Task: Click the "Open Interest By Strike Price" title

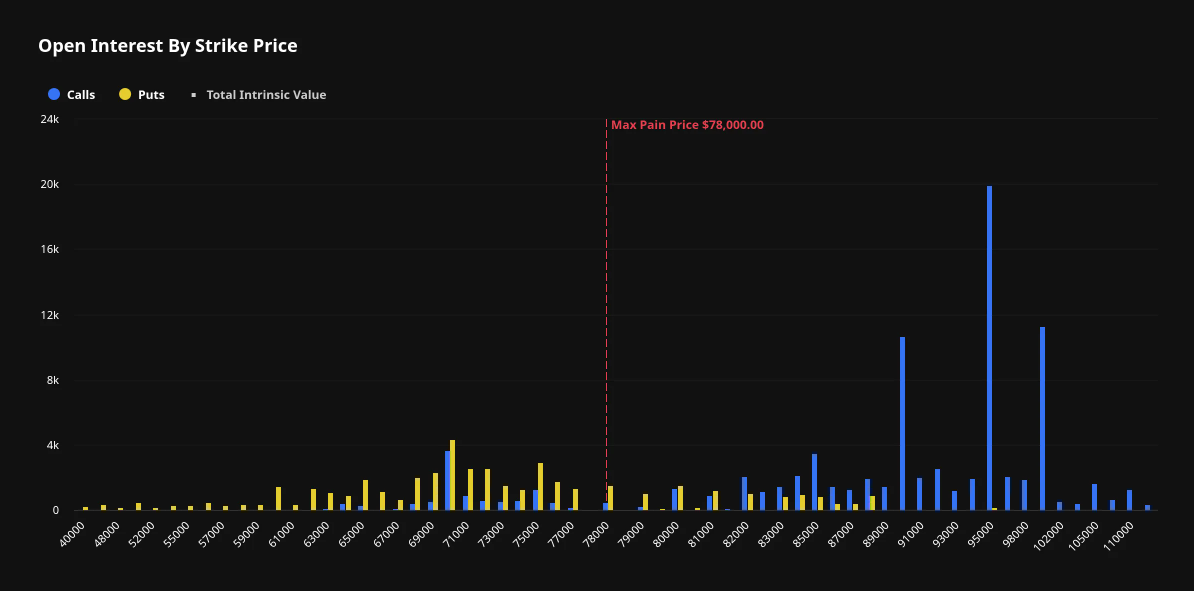Action: click(x=168, y=46)
